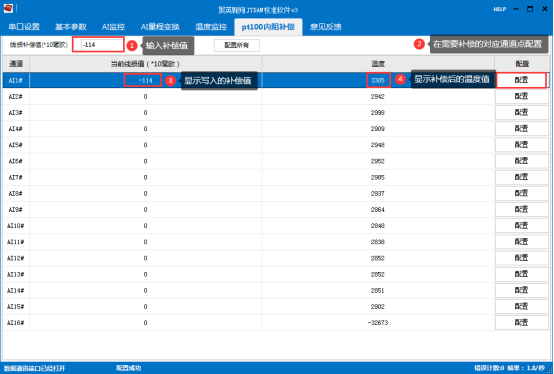Click the temperature value in AI2# row

pos(378,96)
